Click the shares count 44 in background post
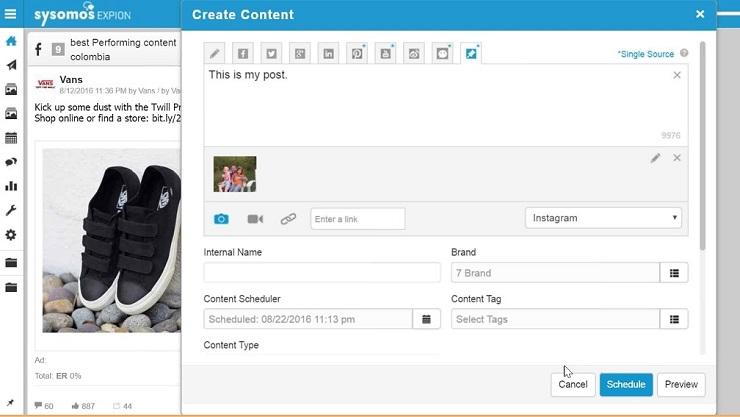 [x=123, y=406]
